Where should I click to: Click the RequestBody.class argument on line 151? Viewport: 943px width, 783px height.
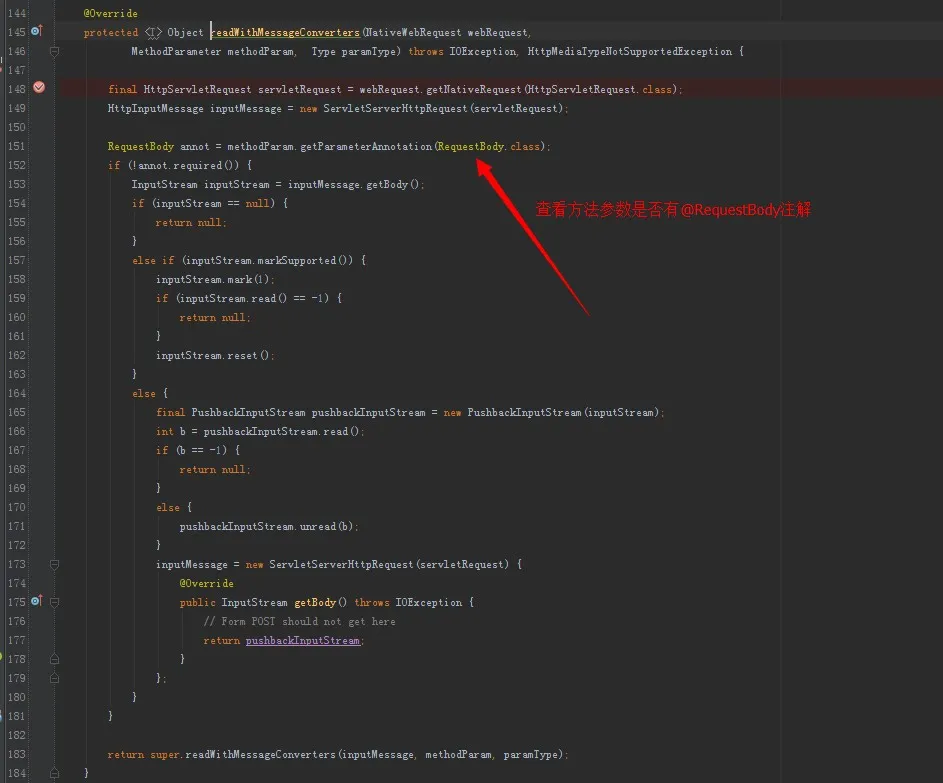pos(490,146)
